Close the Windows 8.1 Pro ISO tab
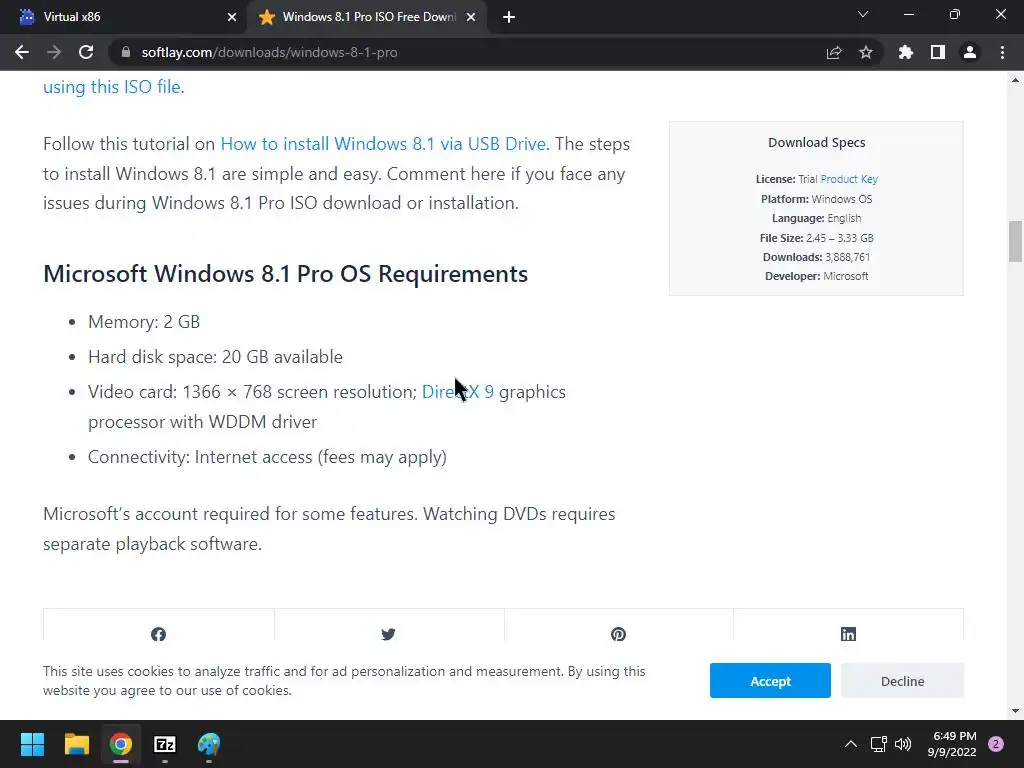1024x768 pixels. tap(471, 17)
